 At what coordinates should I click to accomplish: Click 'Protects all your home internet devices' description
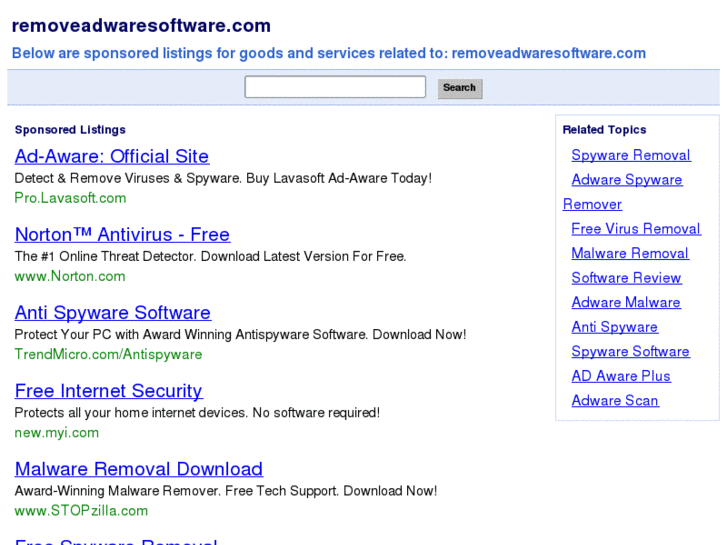point(197,413)
